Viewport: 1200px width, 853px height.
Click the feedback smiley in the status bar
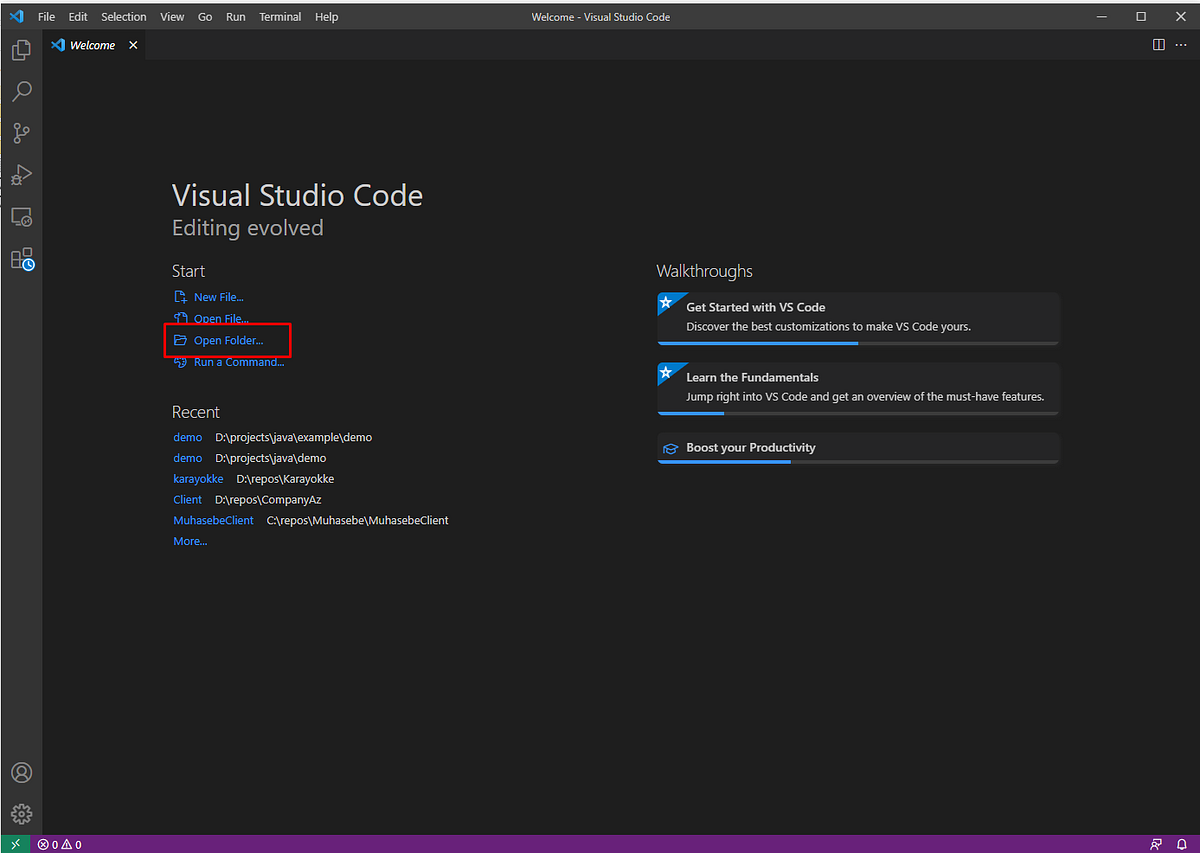click(1156, 843)
